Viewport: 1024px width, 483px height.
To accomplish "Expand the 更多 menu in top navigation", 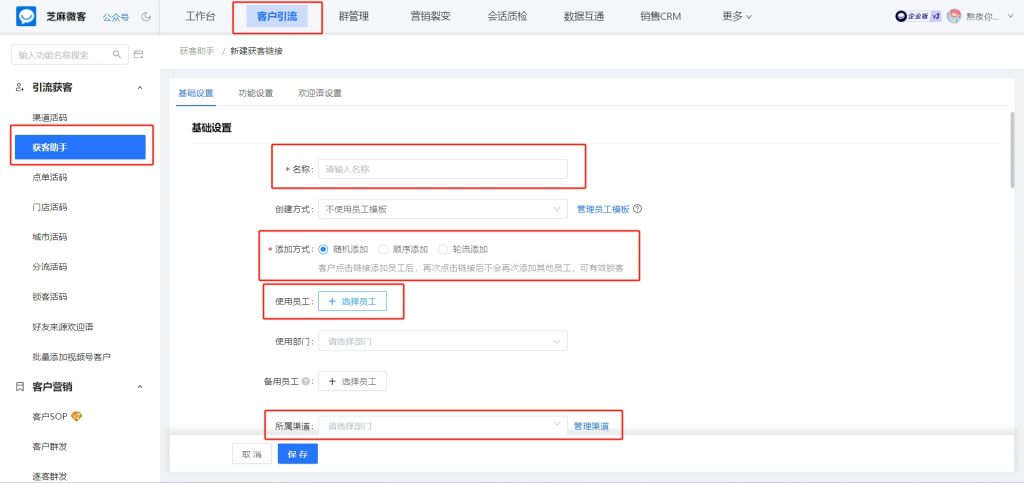I will pyautogui.click(x=737, y=17).
